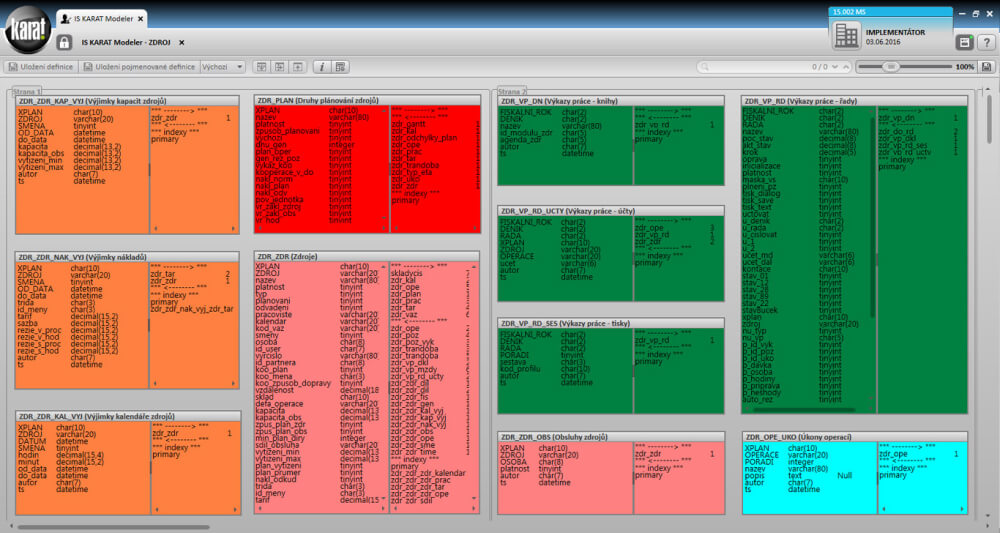Click zdr_gantt relation in ZDR_PLAN
The height and width of the screenshot is (533, 1000).
click(408, 124)
